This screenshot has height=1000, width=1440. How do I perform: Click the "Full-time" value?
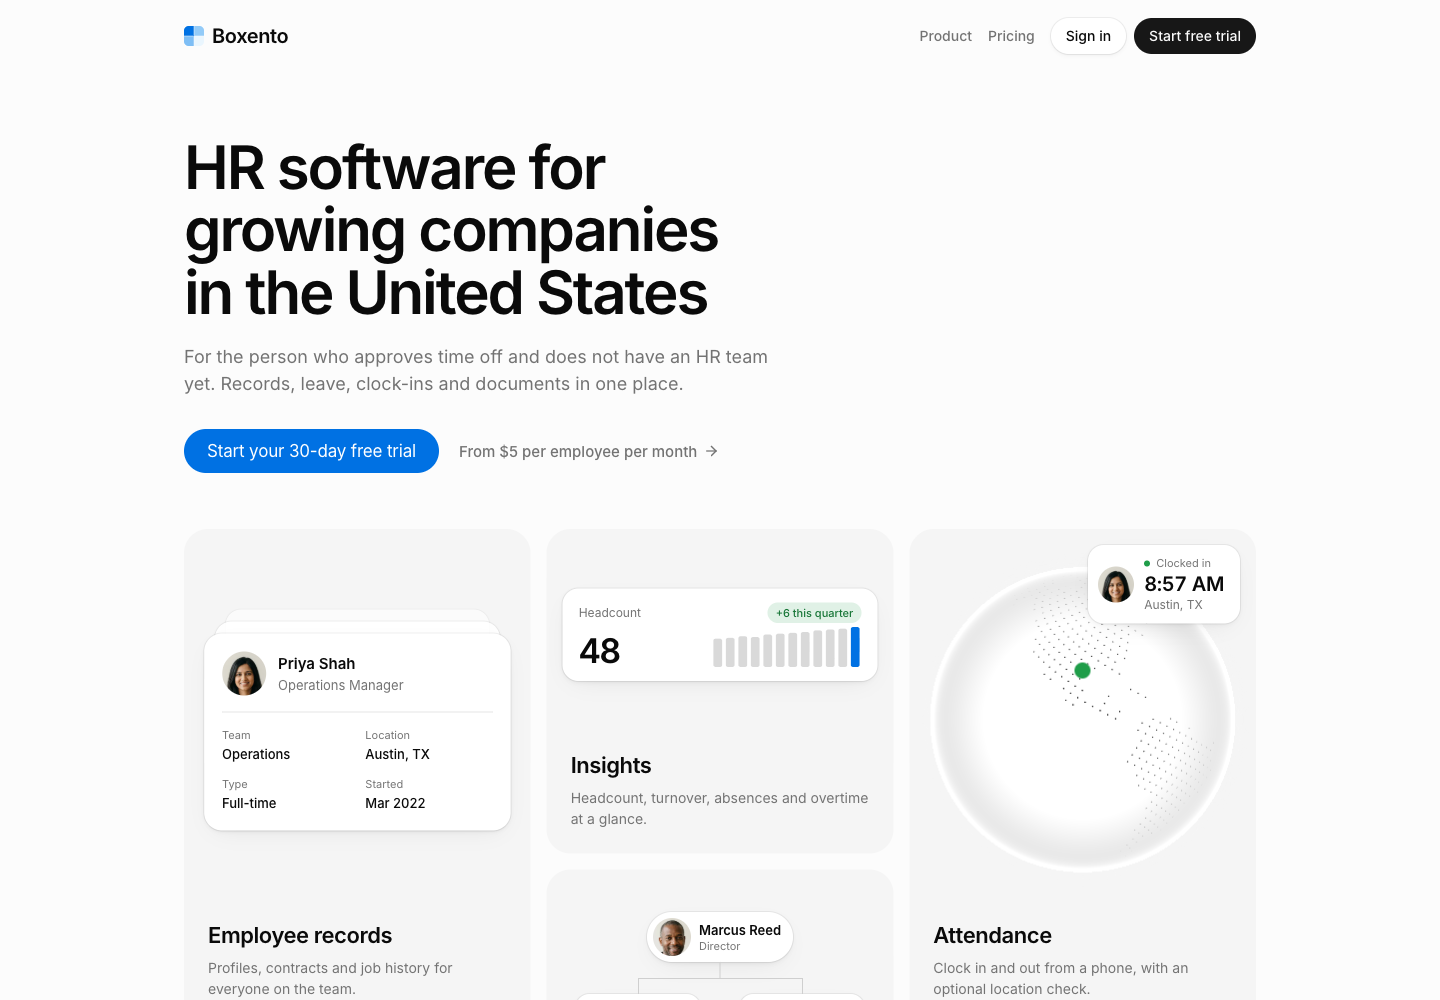249,803
